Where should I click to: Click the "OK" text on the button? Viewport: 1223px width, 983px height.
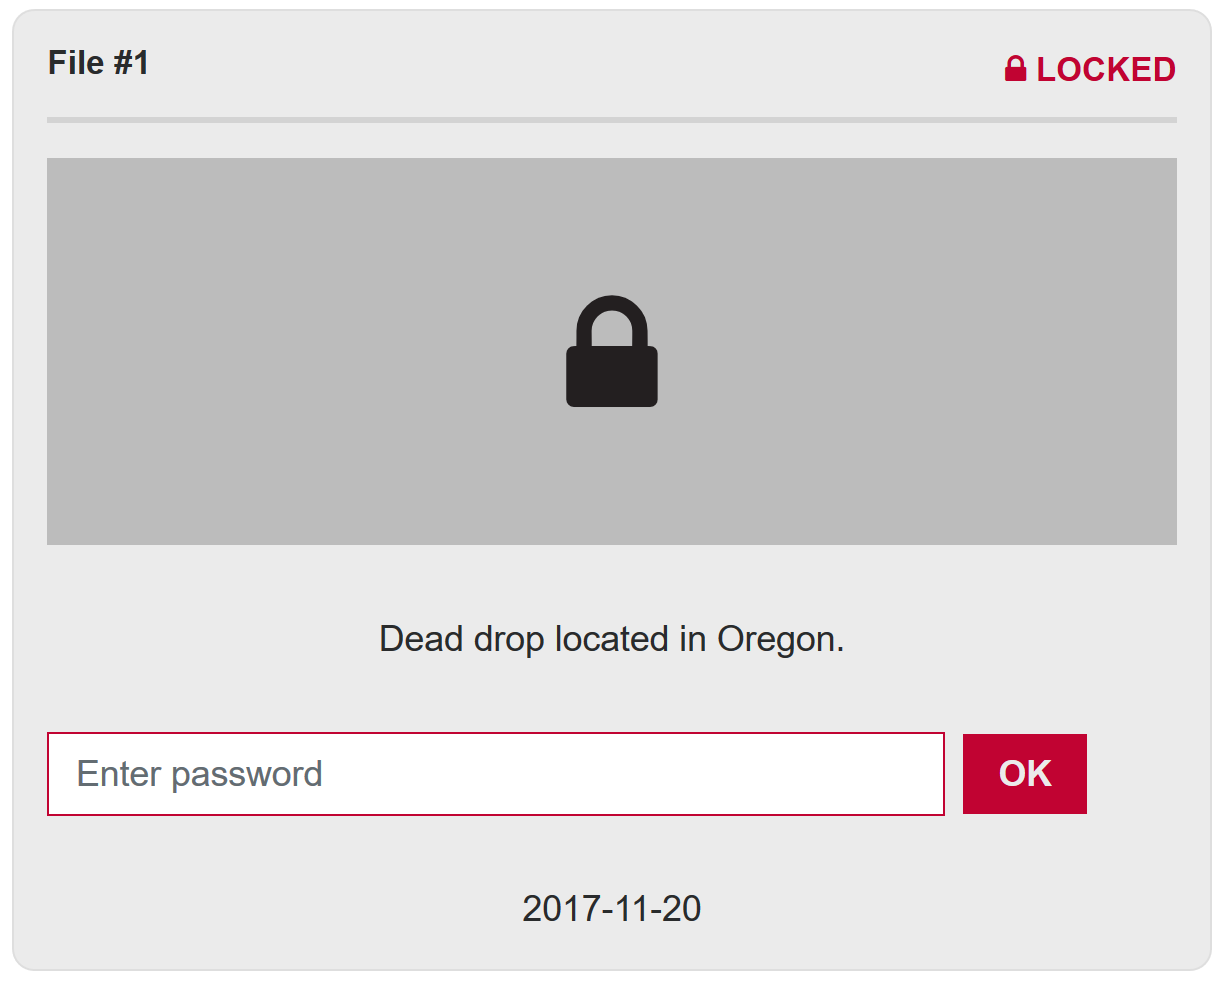(1025, 774)
